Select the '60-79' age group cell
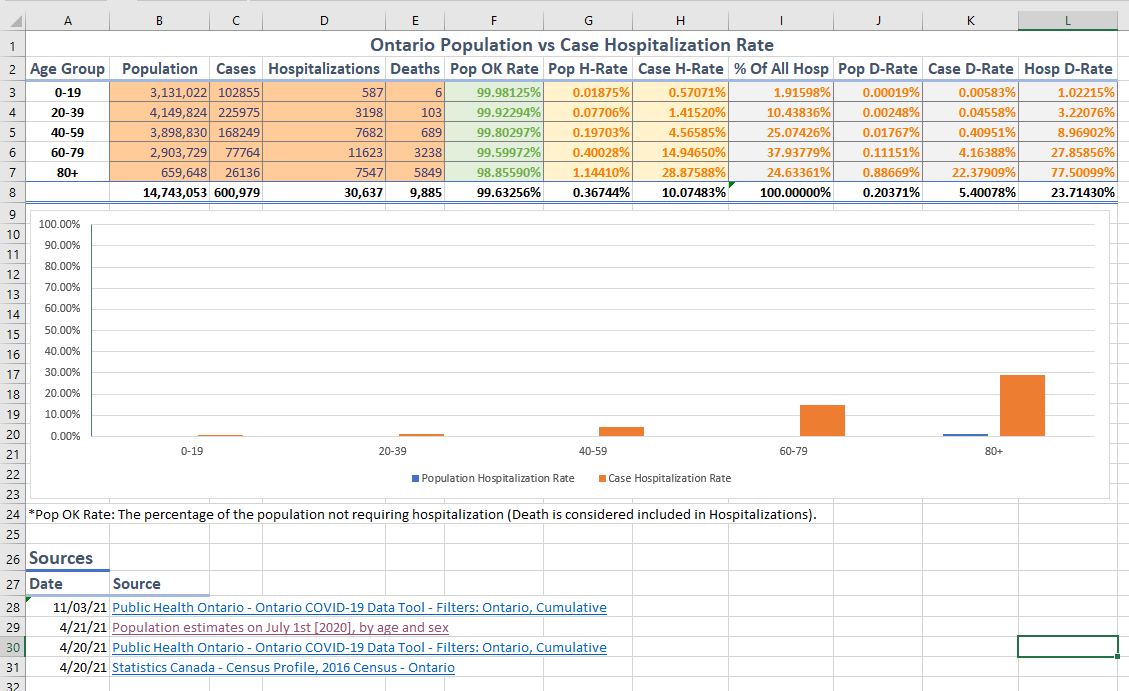Screen dimensions: 1129x691 [68, 153]
